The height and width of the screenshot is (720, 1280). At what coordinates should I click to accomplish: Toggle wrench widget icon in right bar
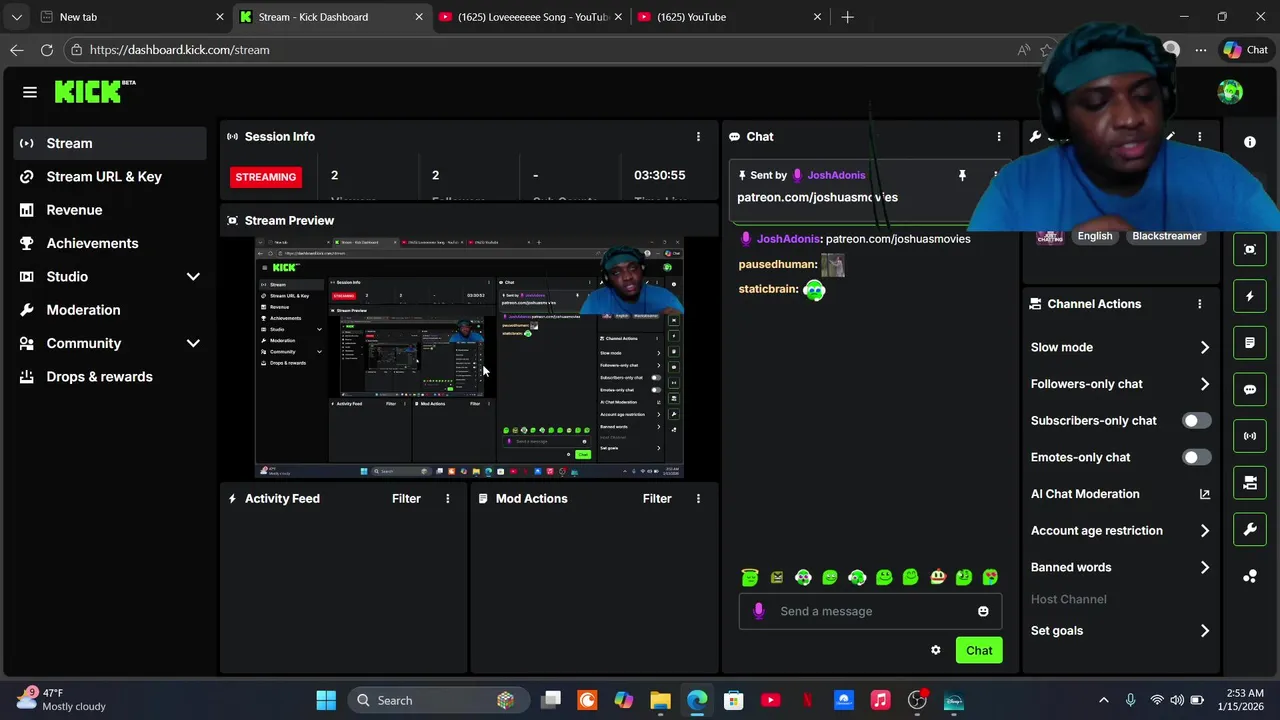(1250, 530)
